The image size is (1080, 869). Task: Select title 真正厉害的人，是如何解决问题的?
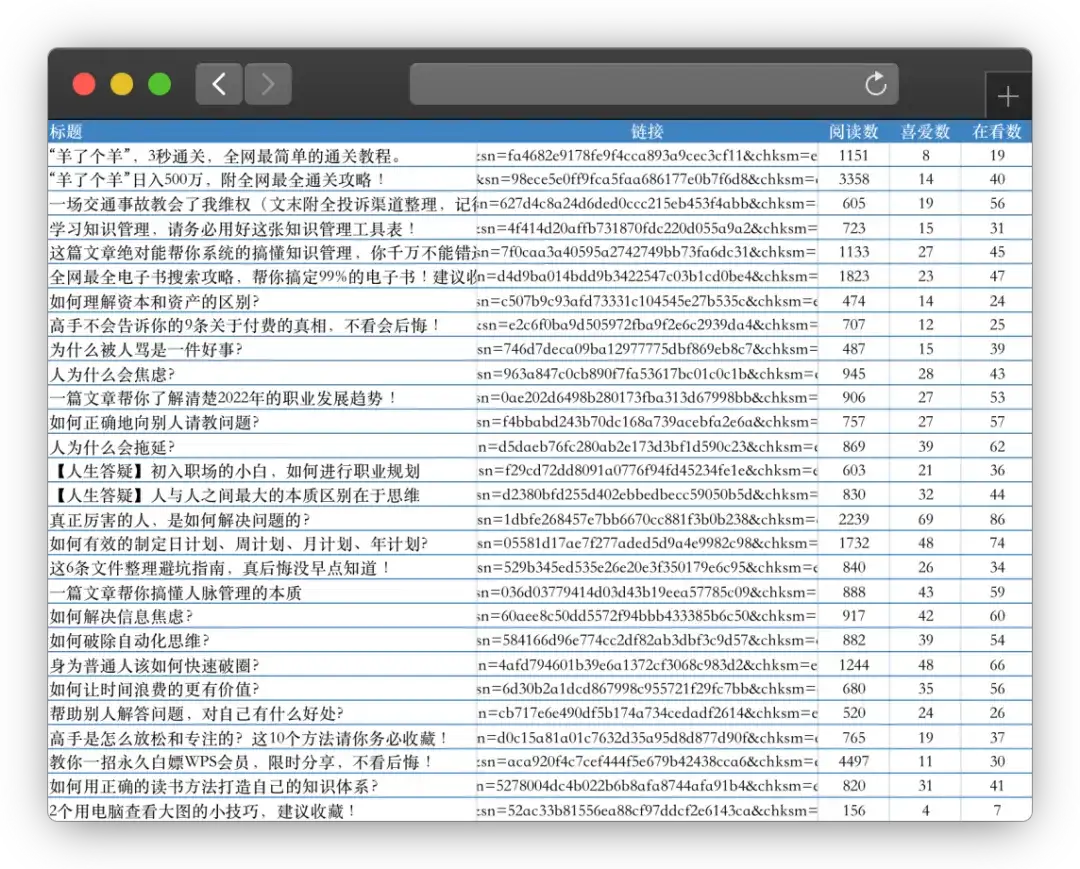[180, 520]
